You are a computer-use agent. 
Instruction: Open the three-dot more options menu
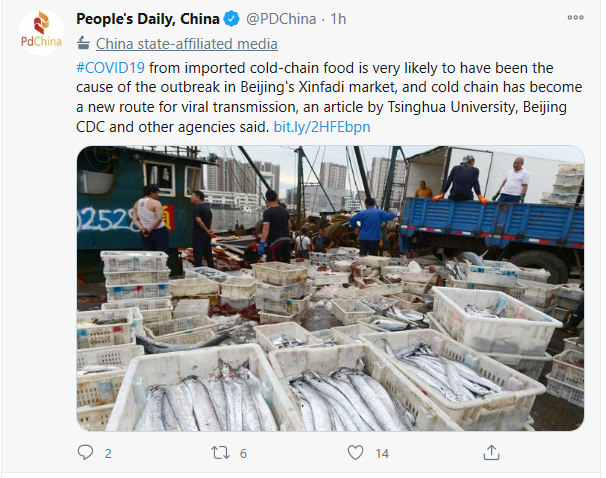click(x=575, y=17)
